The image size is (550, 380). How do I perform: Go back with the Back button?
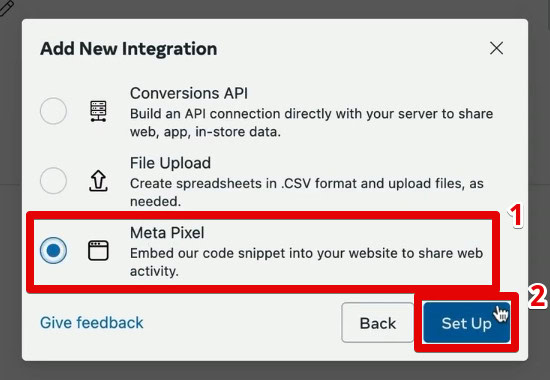click(377, 322)
